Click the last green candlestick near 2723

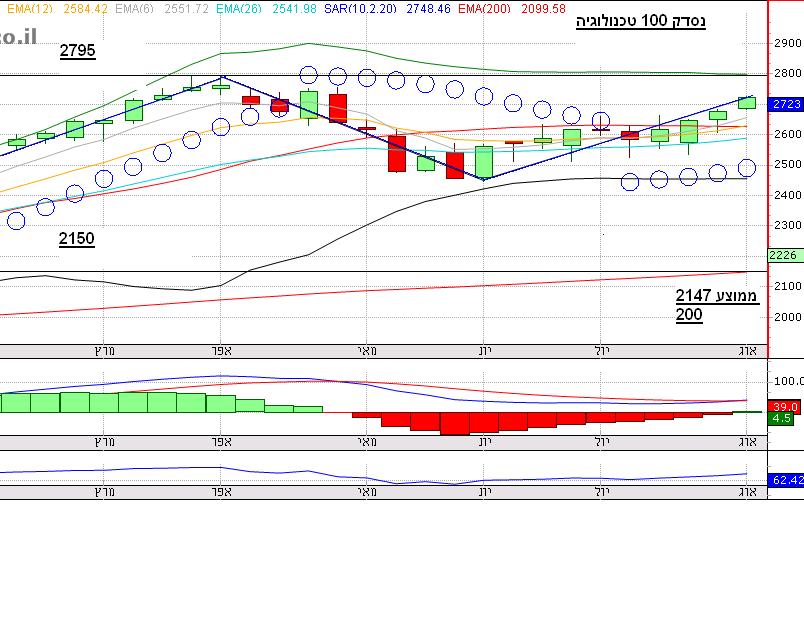(747, 102)
